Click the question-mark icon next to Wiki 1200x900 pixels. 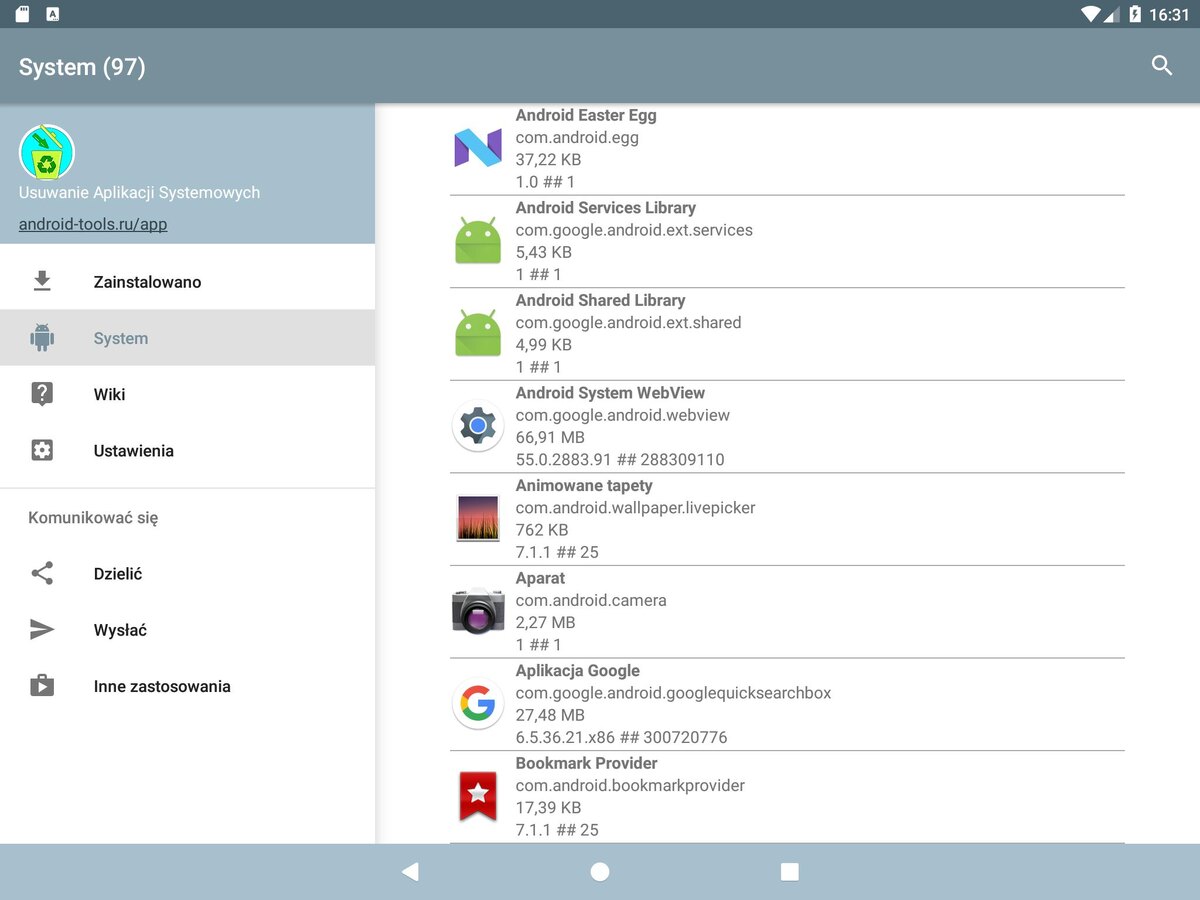click(42, 393)
